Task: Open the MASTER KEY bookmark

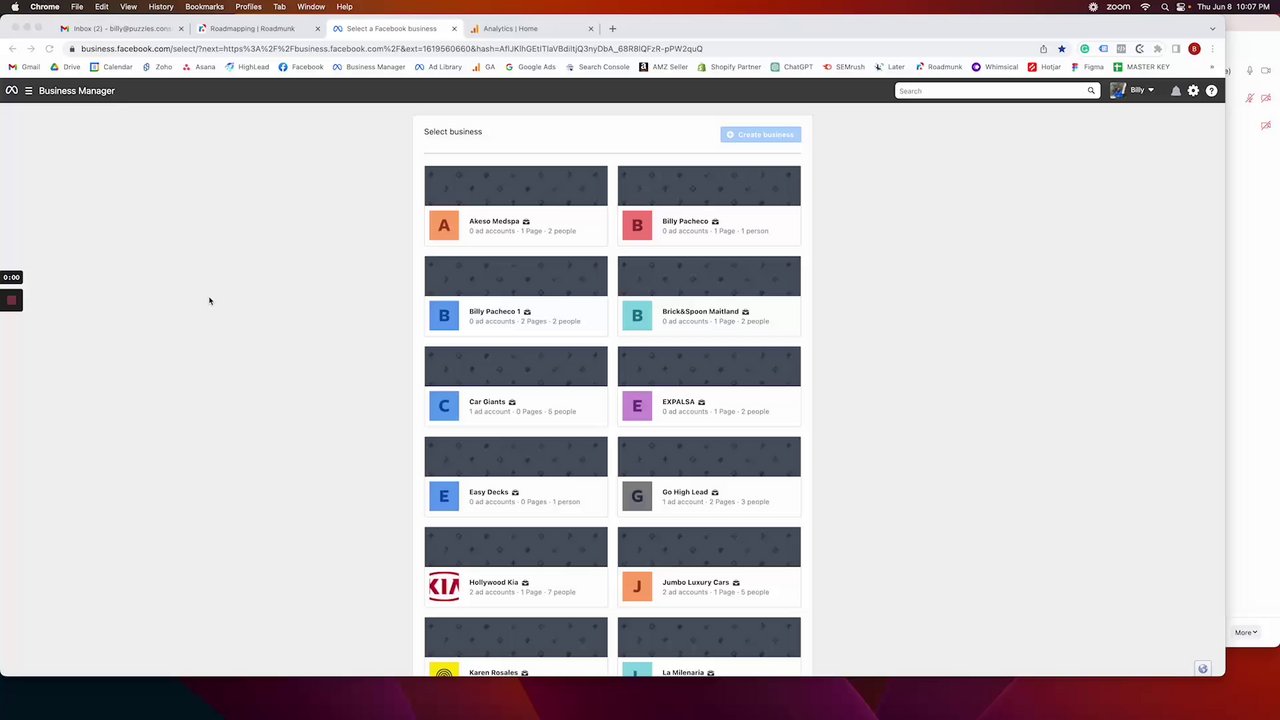Action: pos(1141,67)
